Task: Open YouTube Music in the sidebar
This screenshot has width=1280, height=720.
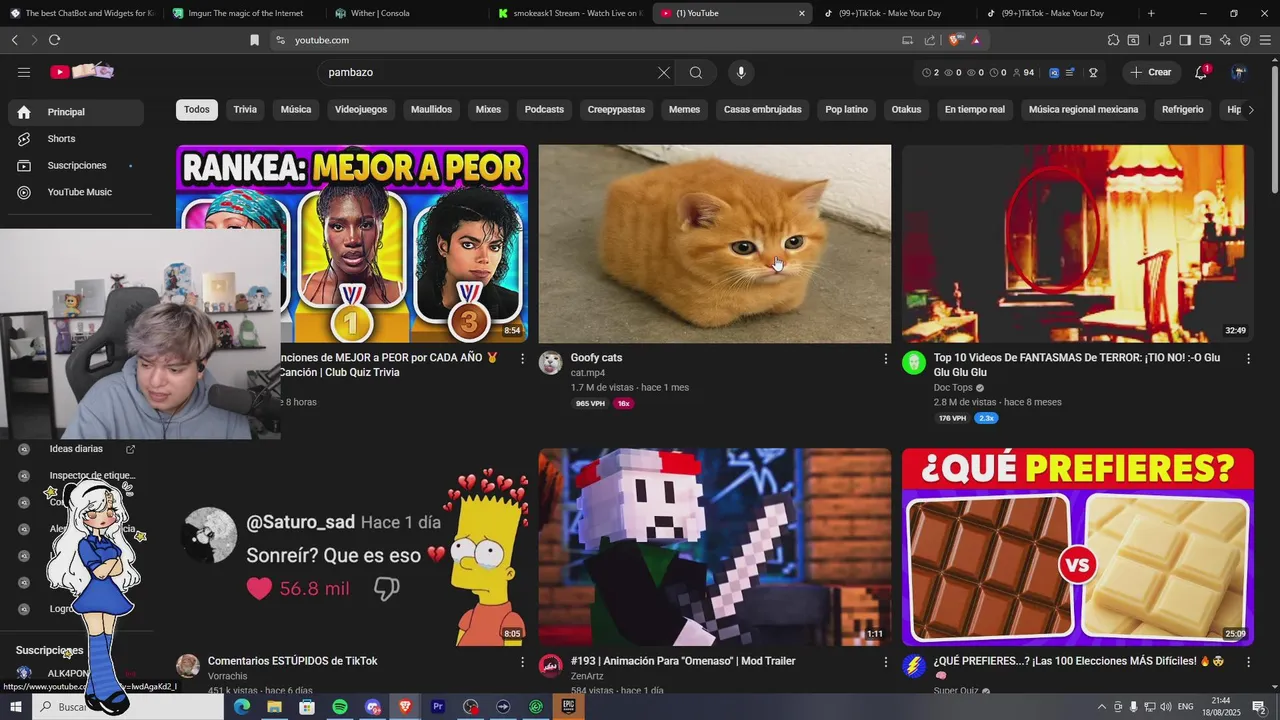Action: click(x=76, y=192)
